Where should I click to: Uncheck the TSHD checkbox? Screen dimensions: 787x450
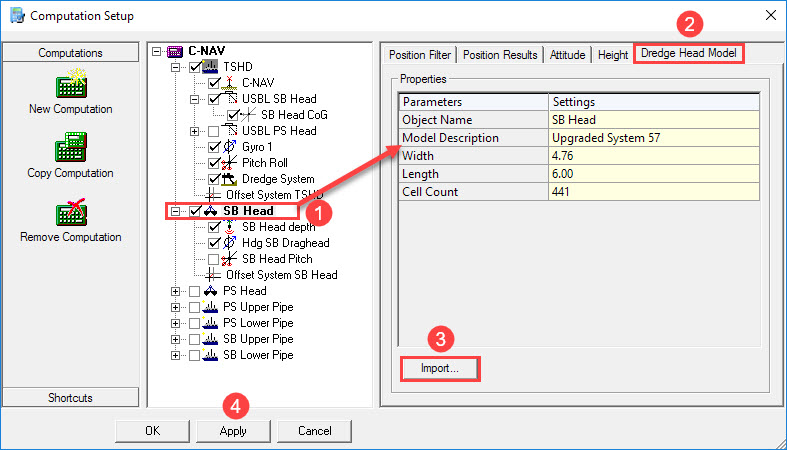coord(195,67)
